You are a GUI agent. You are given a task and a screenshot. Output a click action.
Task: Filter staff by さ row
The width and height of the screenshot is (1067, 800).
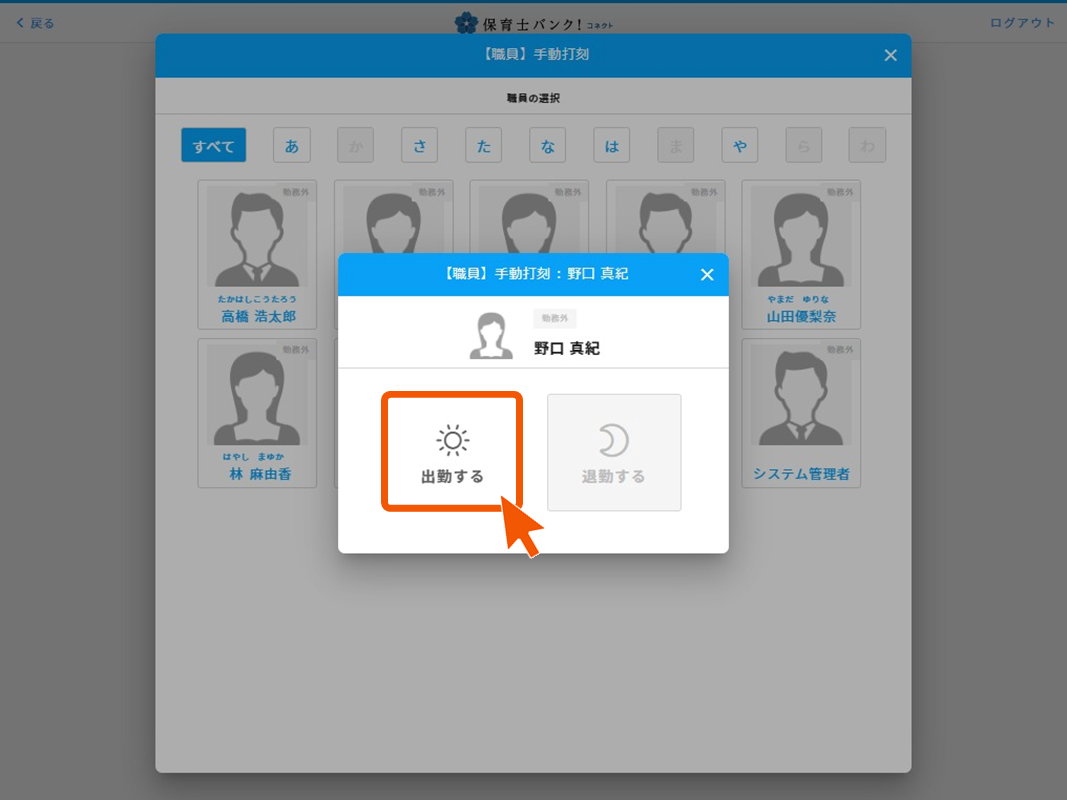pyautogui.click(x=419, y=146)
